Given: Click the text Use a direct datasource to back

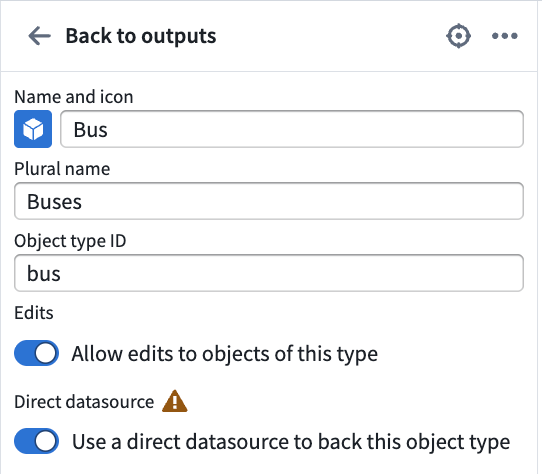Looking at the screenshot, I should point(218,442).
